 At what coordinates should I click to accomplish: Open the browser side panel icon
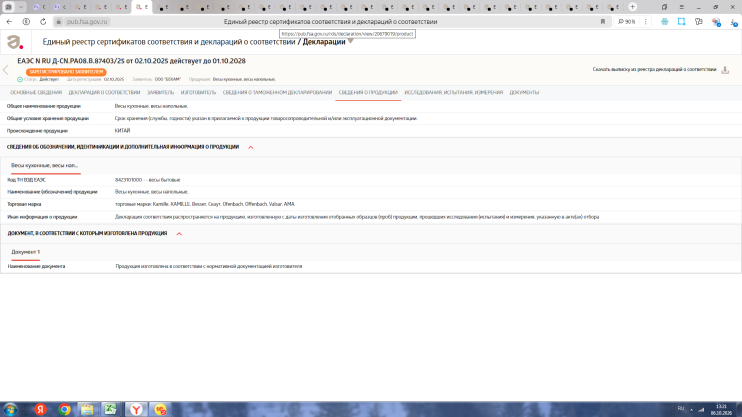[664, 7]
